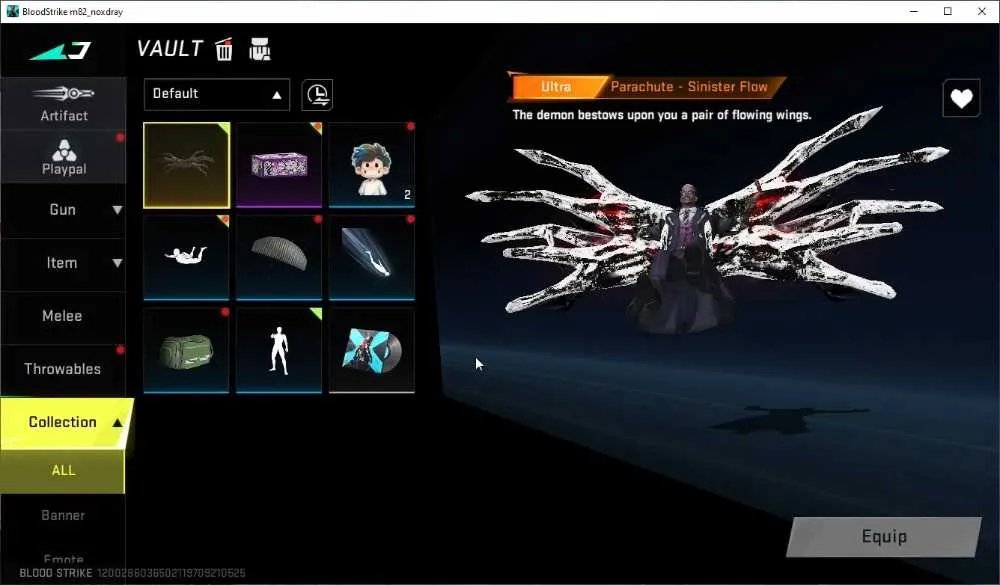Close the BloodStrike window
The height and width of the screenshot is (585, 1000).
tap(982, 11)
